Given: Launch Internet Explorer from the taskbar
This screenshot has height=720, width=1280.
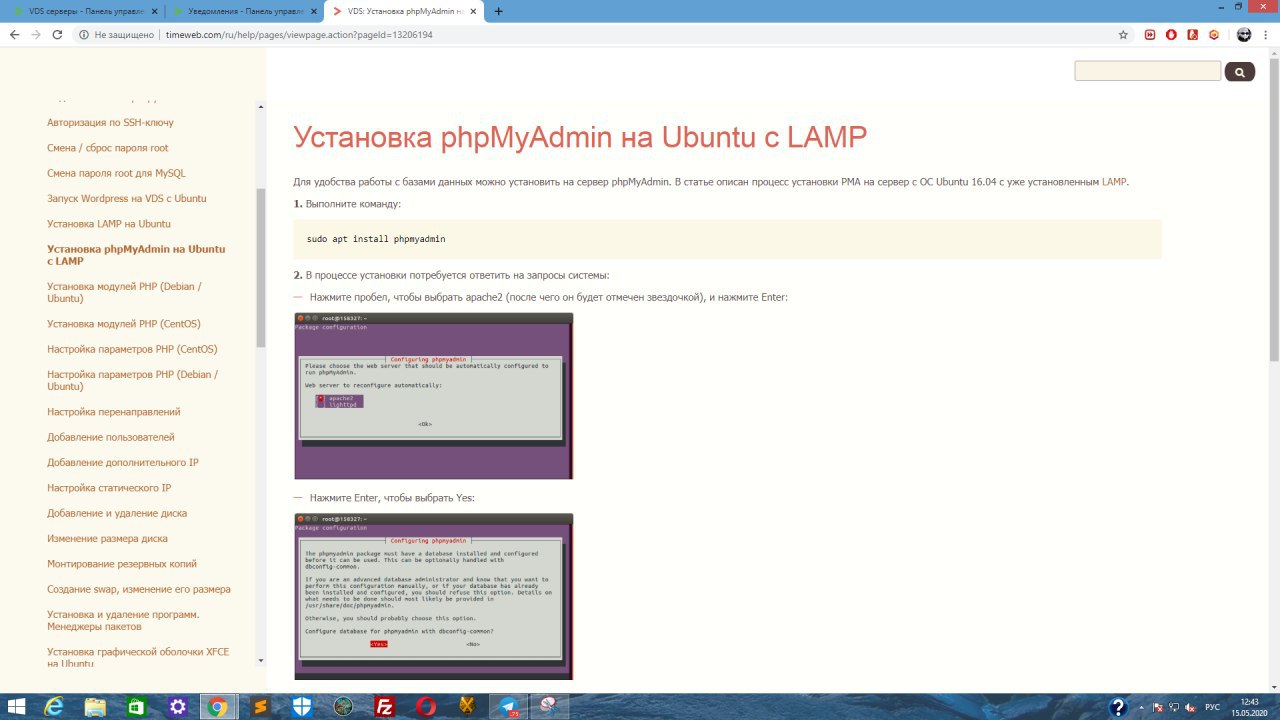Looking at the screenshot, I should tap(55, 707).
